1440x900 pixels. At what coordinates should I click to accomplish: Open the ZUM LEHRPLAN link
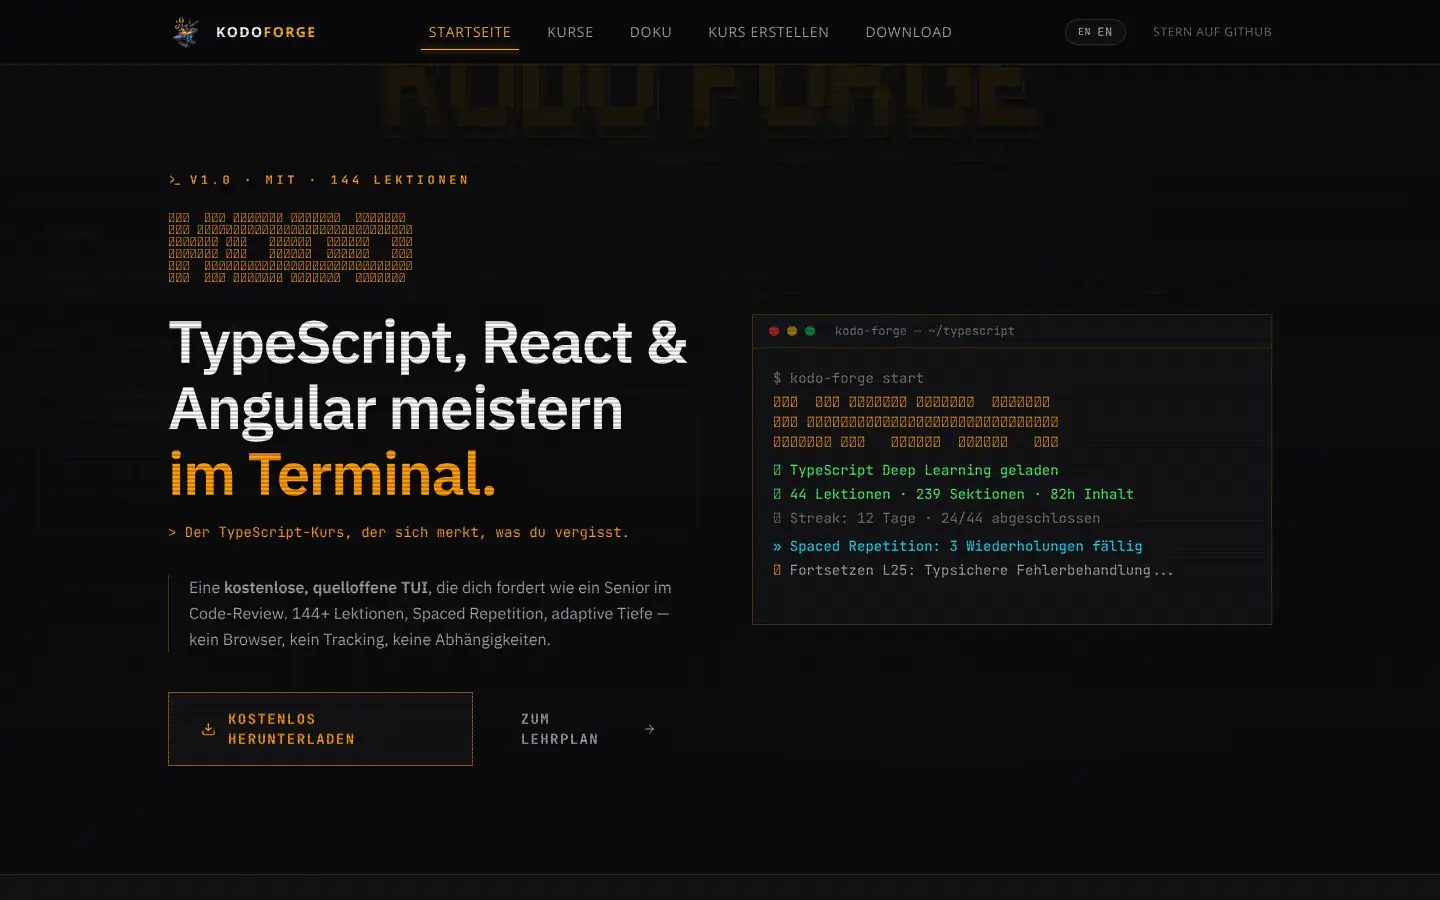pos(588,729)
